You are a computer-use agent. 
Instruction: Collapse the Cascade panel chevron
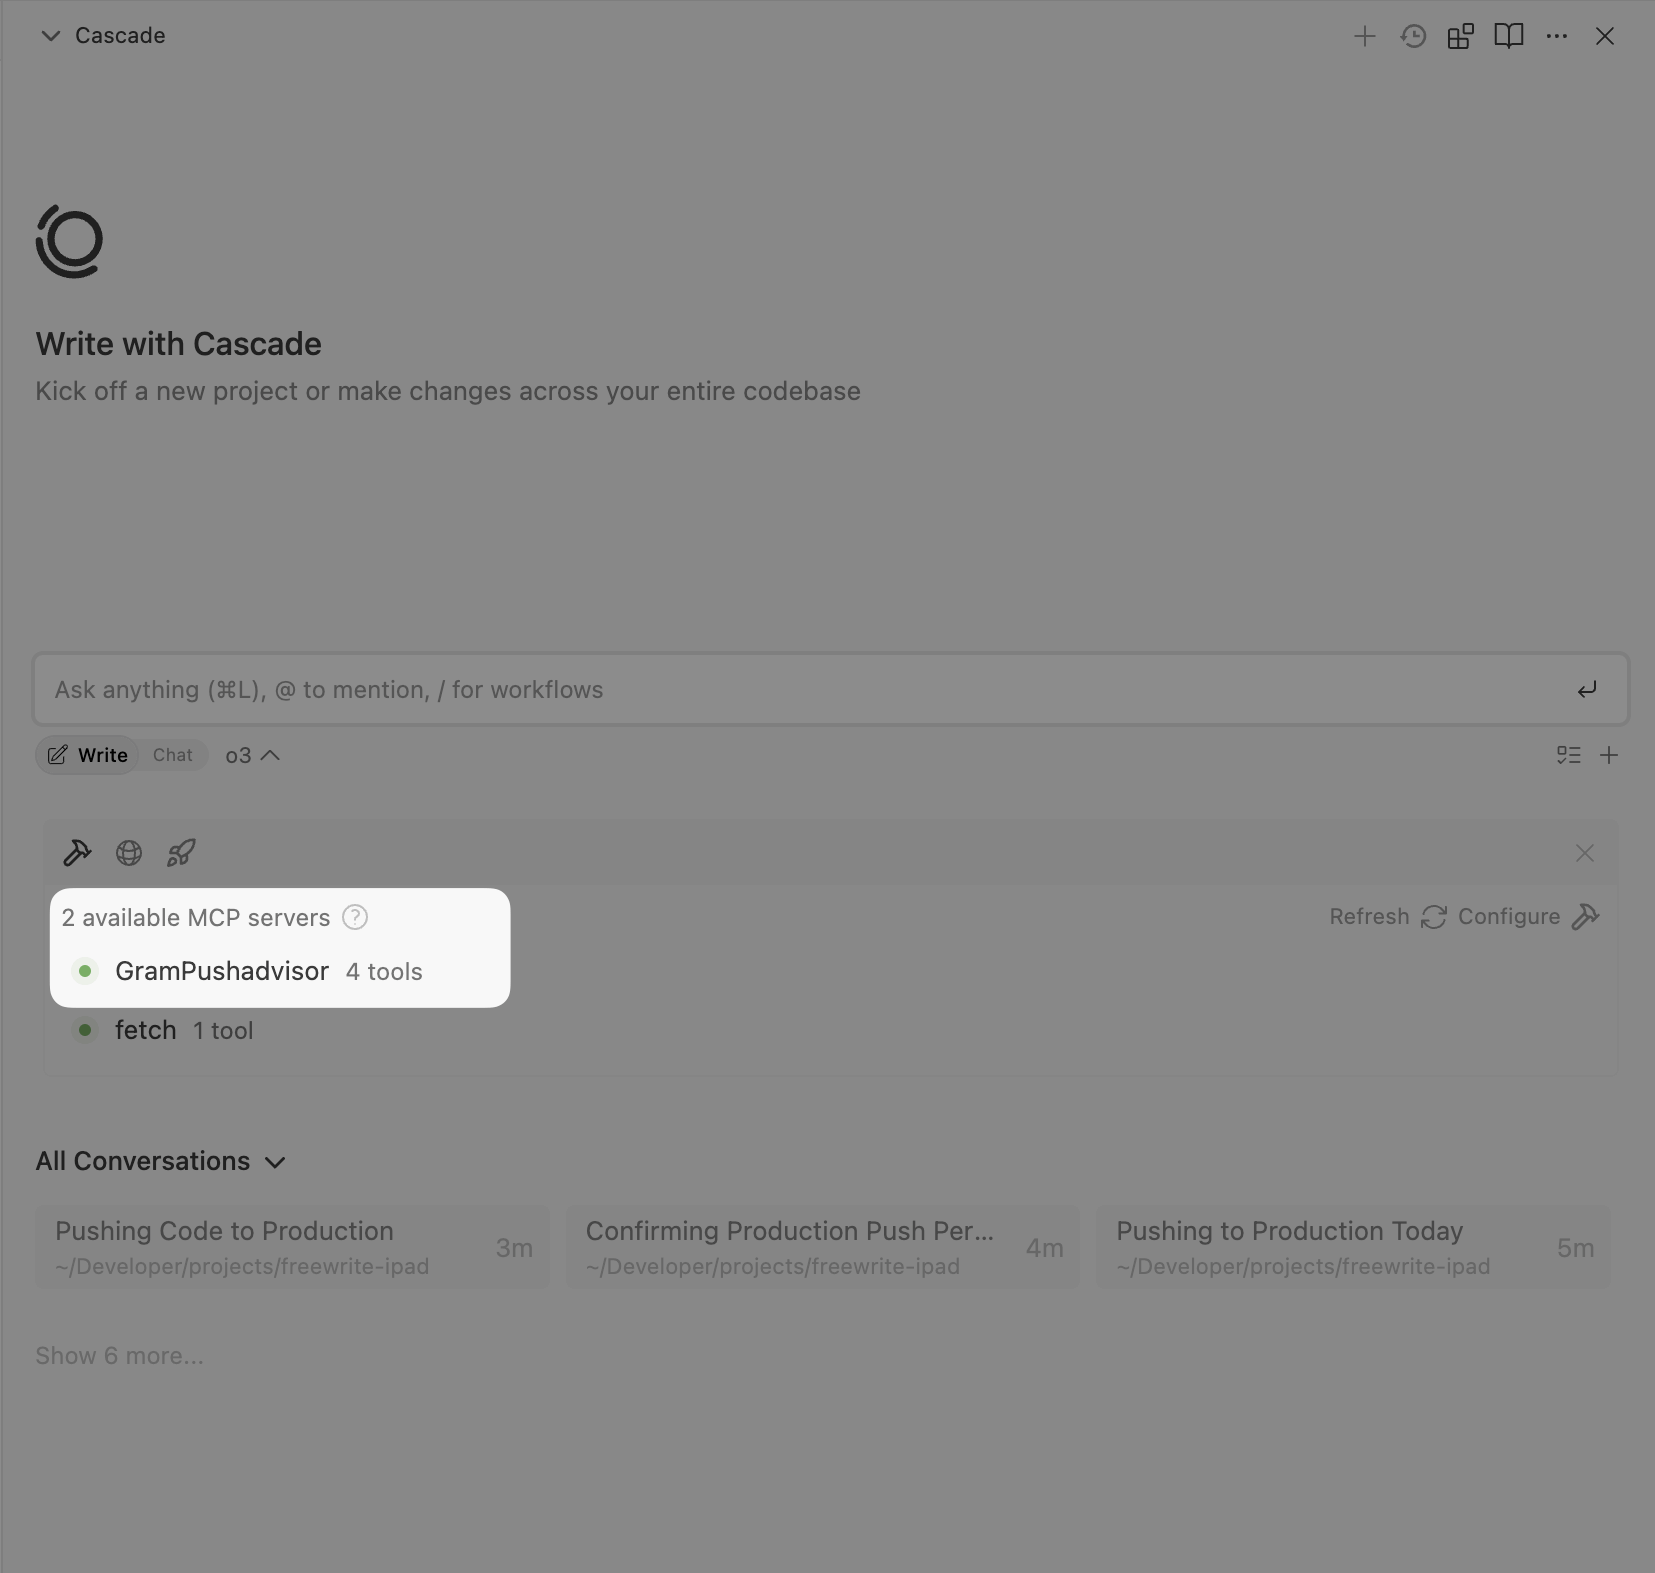click(x=50, y=36)
